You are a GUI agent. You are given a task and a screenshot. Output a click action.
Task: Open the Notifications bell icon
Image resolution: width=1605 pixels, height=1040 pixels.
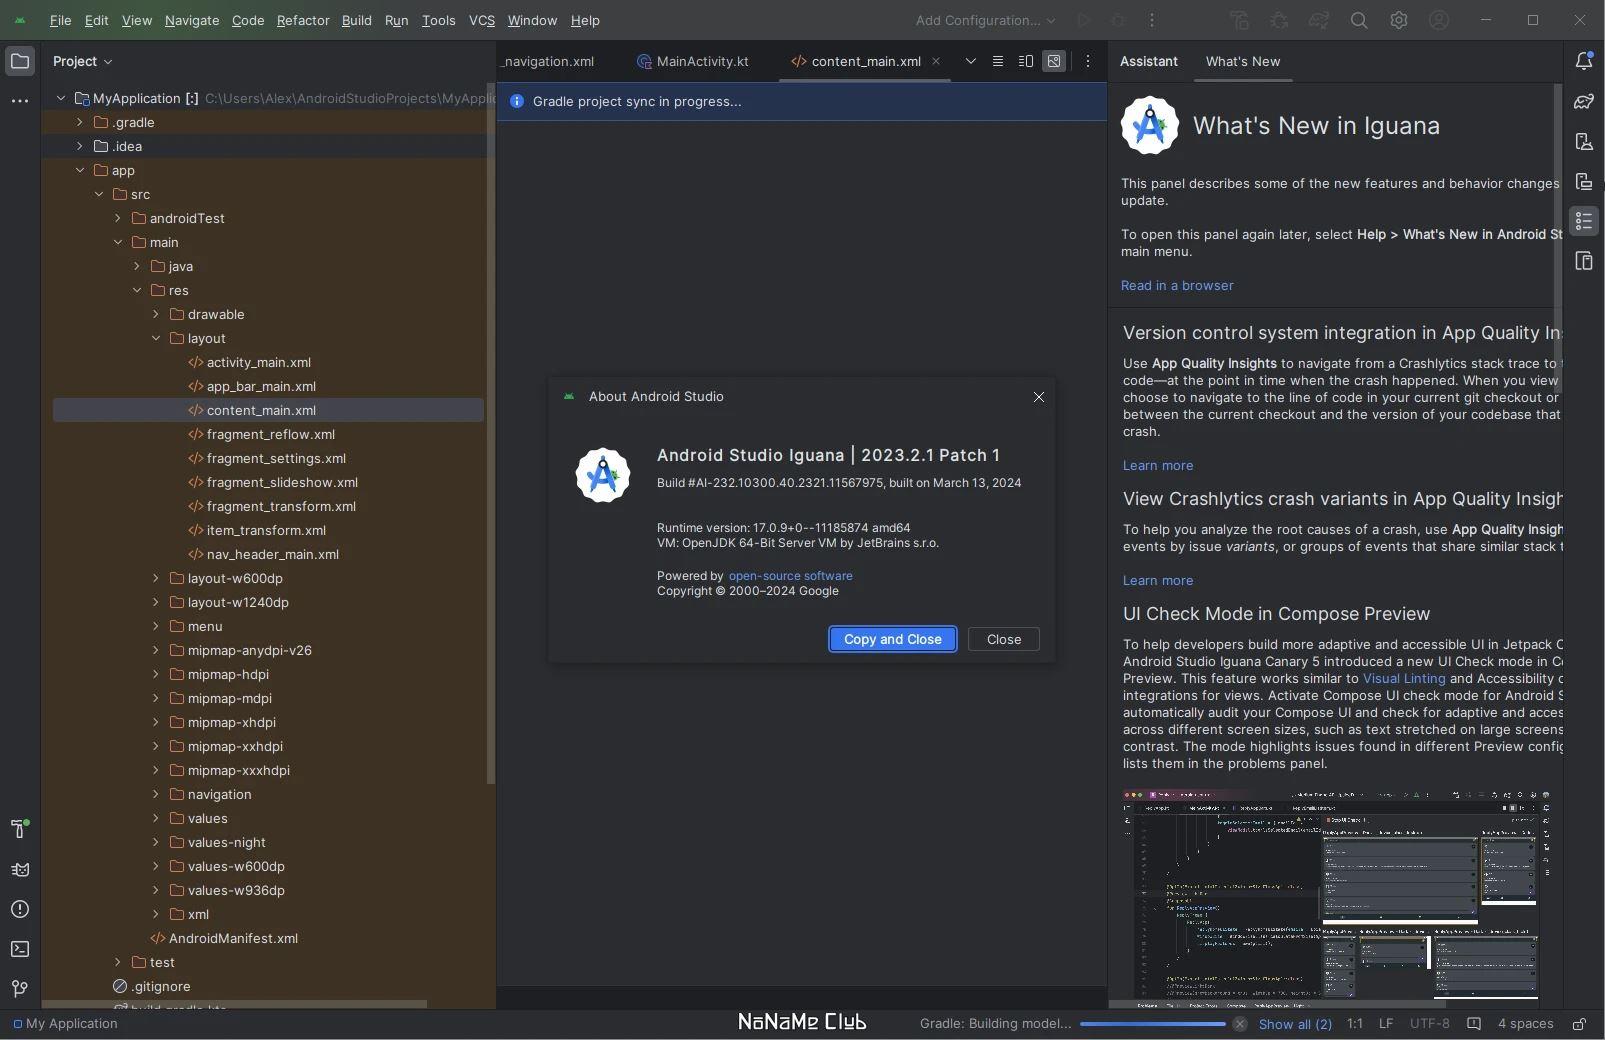[x=1584, y=62]
